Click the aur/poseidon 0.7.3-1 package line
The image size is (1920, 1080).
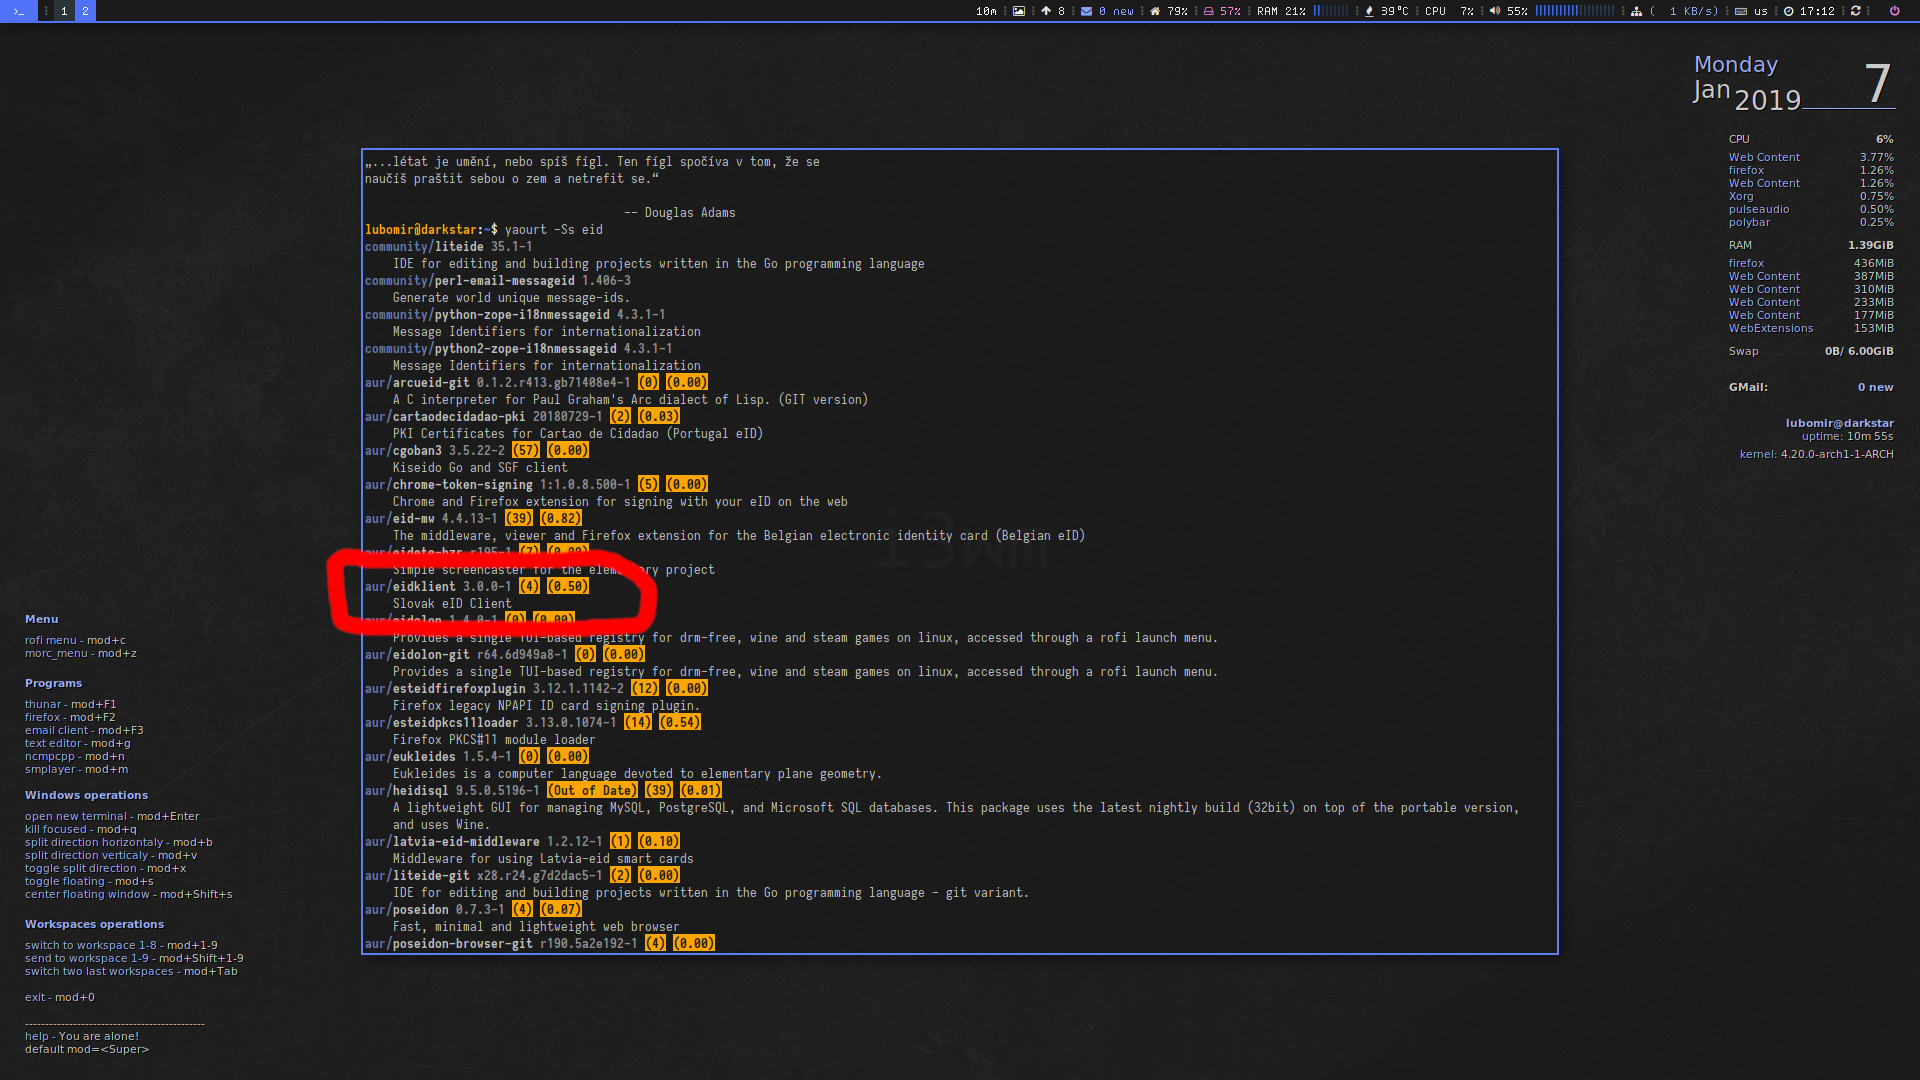(473, 910)
